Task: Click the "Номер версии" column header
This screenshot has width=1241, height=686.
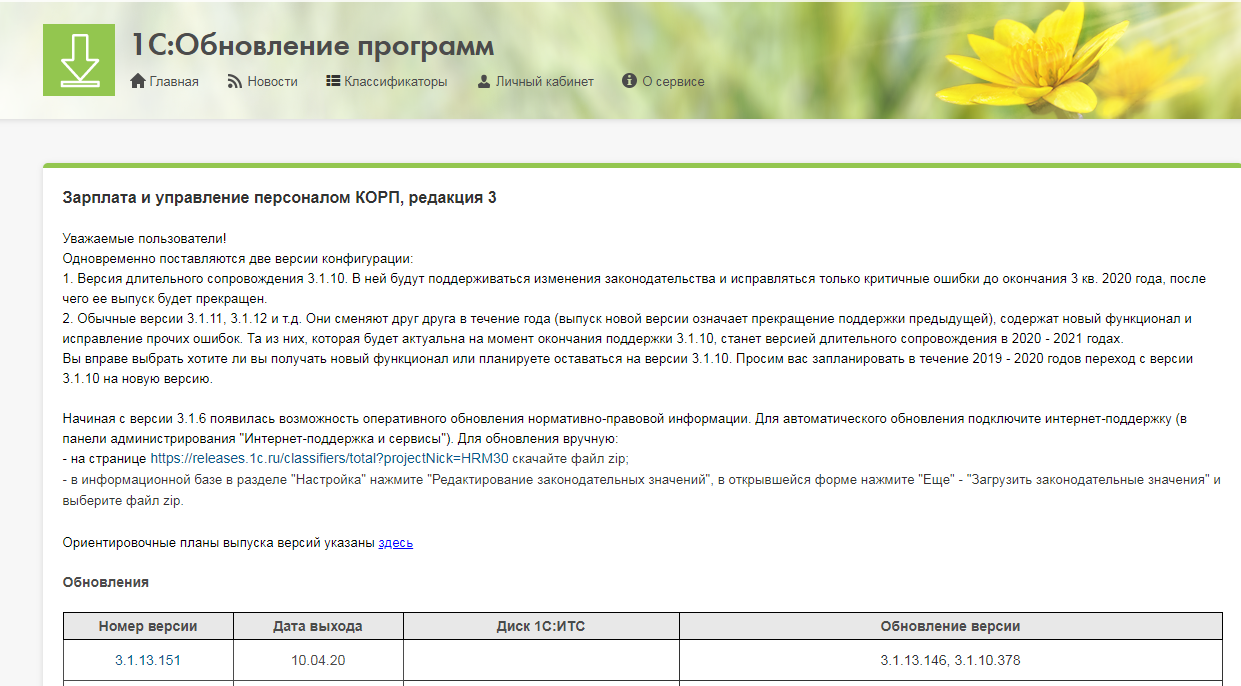Action: (148, 627)
